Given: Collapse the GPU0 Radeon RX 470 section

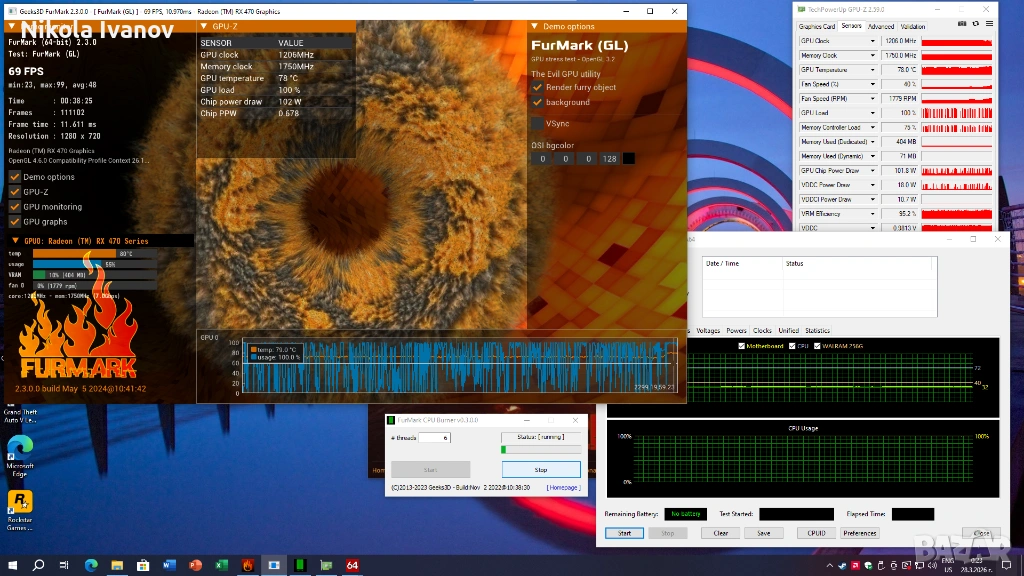Looking at the screenshot, I should coord(15,241).
